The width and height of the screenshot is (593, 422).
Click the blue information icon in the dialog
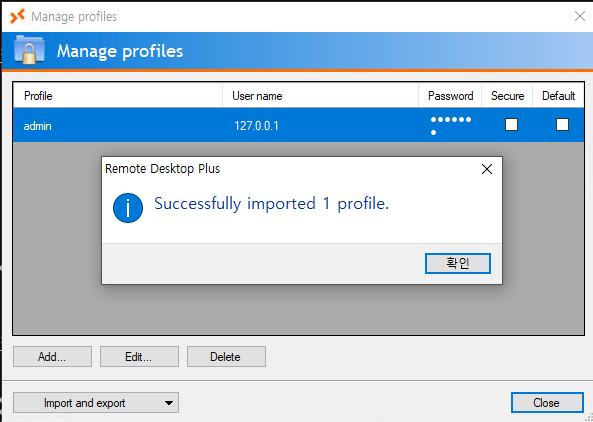pyautogui.click(x=128, y=208)
